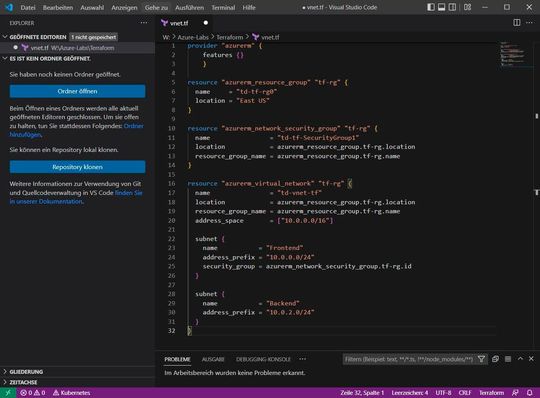Open Bearbeiten menu
This screenshot has width=540, height=398.
[58, 7]
